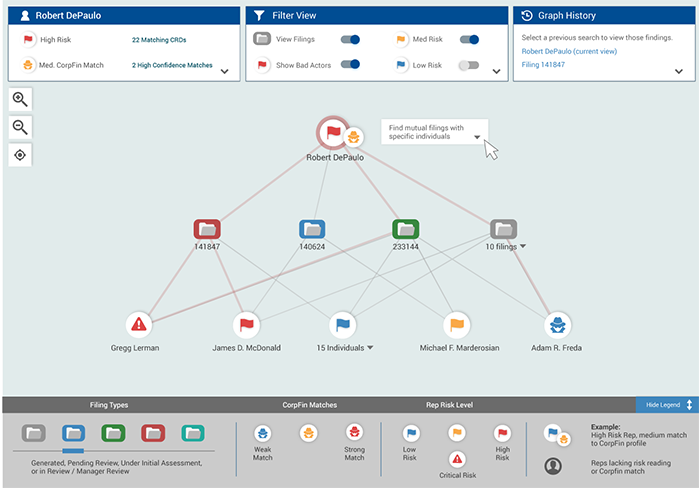Expand the 15 Individuals group
The width and height of the screenshot is (700, 488).
point(371,348)
